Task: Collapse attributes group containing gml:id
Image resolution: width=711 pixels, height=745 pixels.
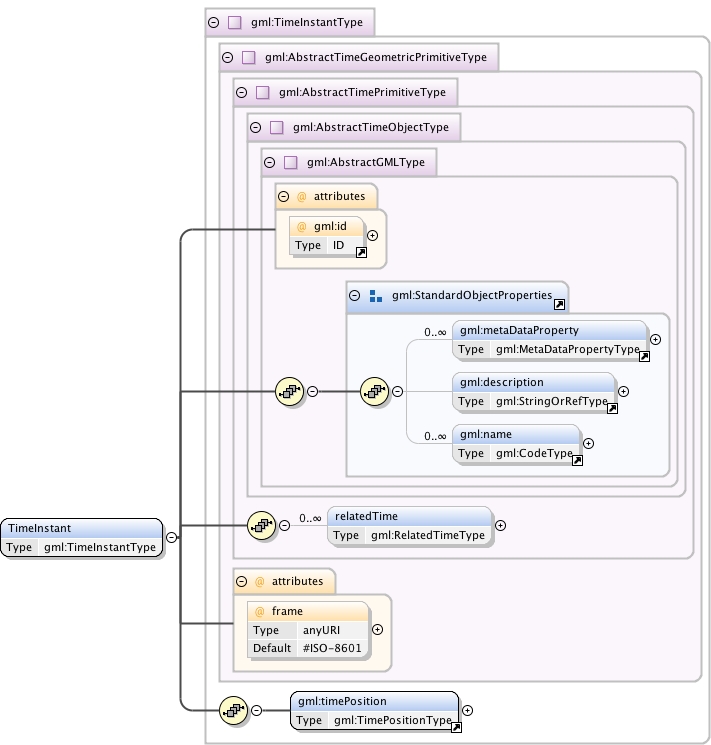Action: coord(284,196)
